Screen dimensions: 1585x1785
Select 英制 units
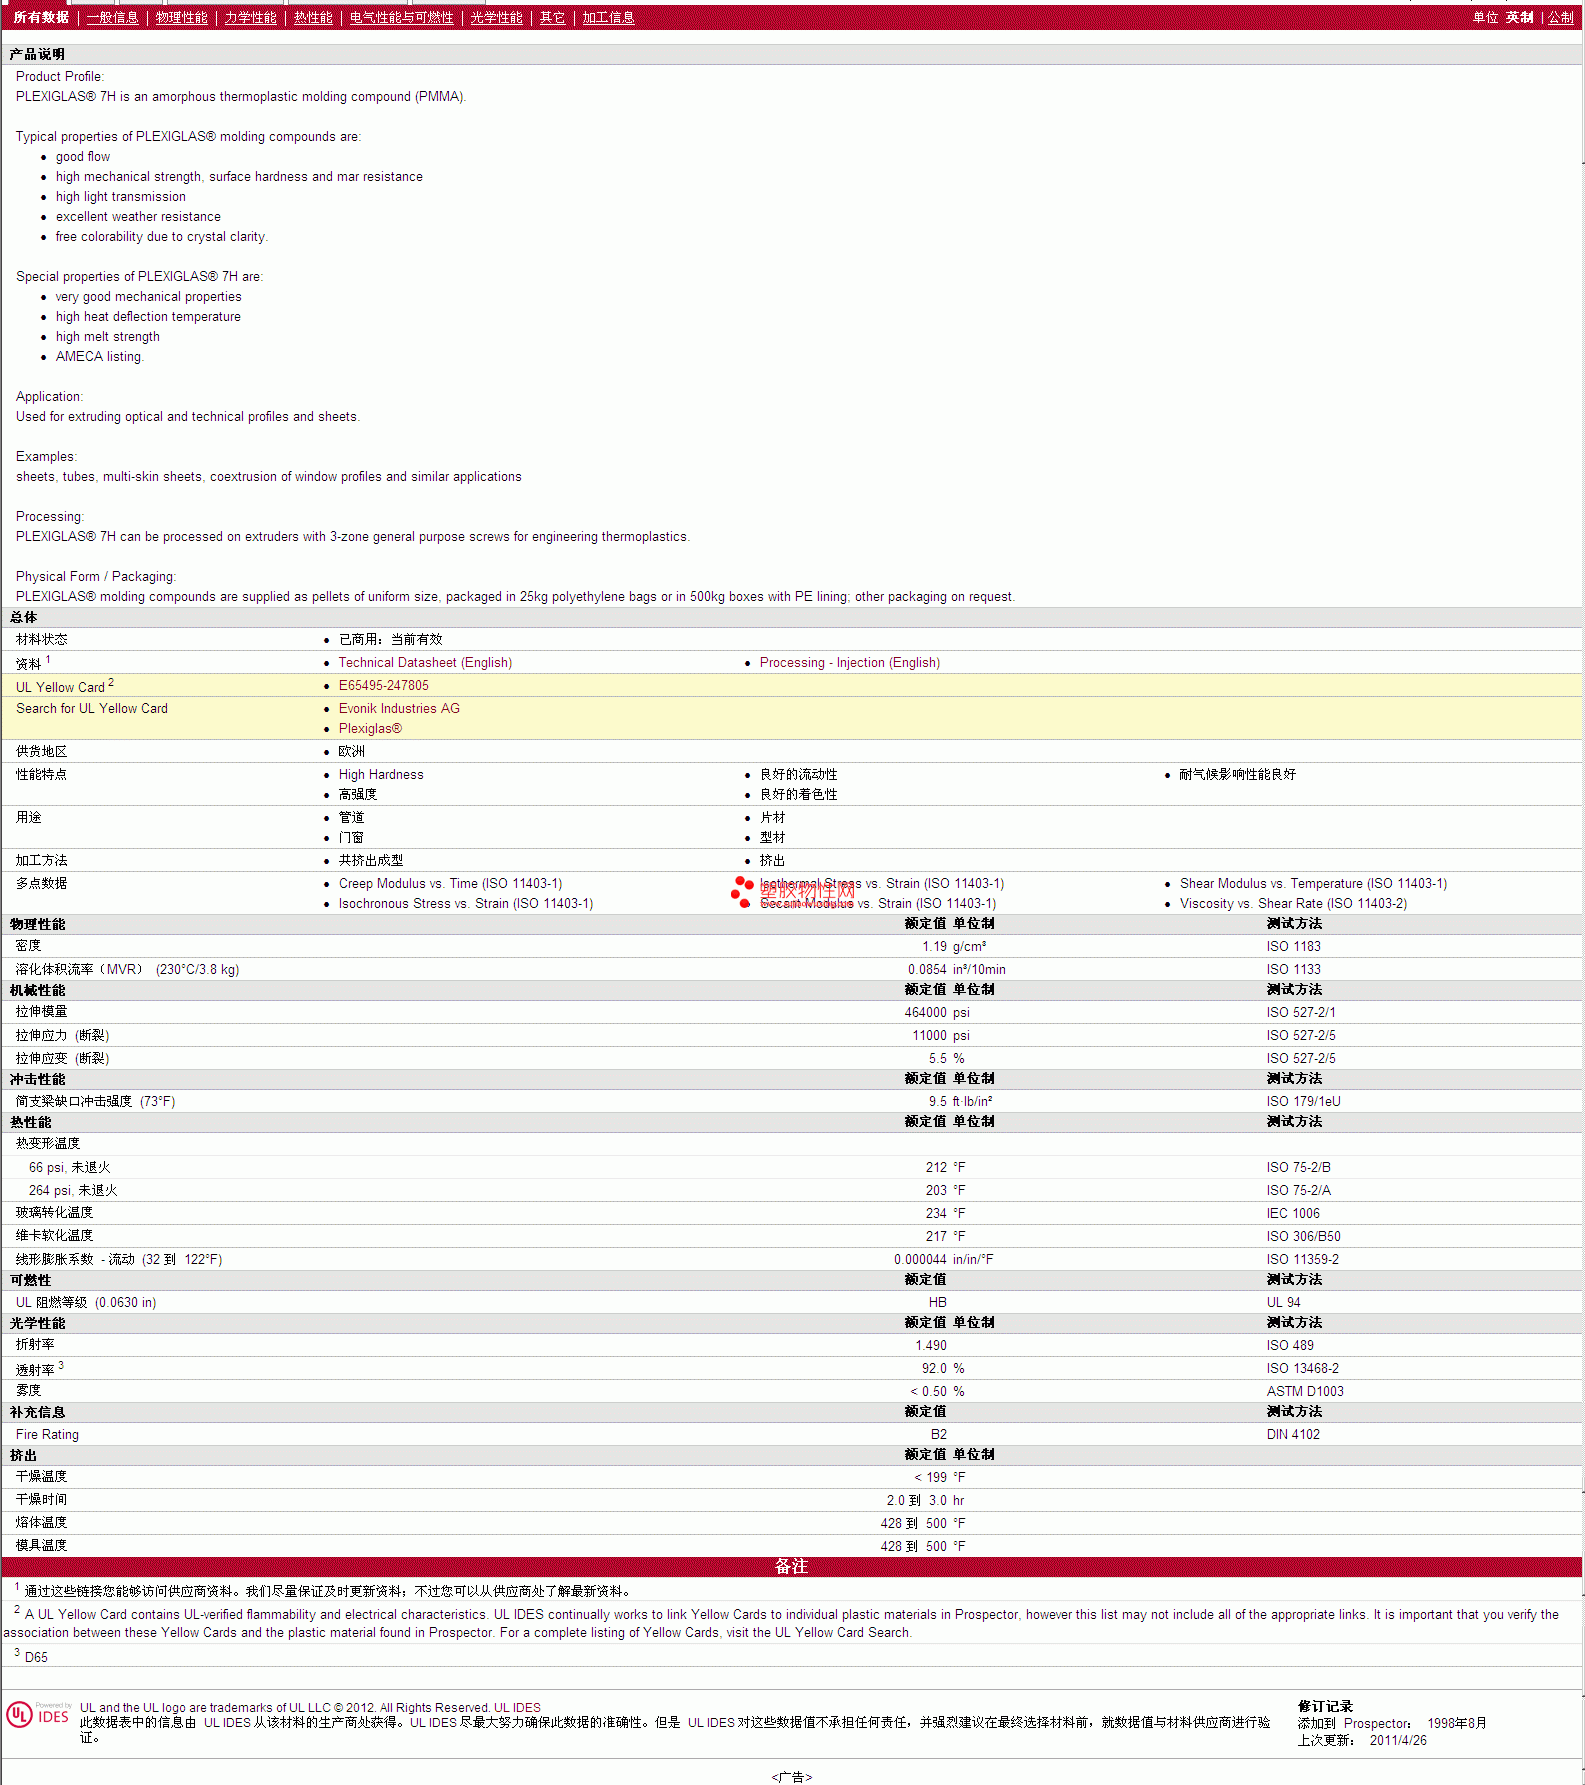[1519, 18]
